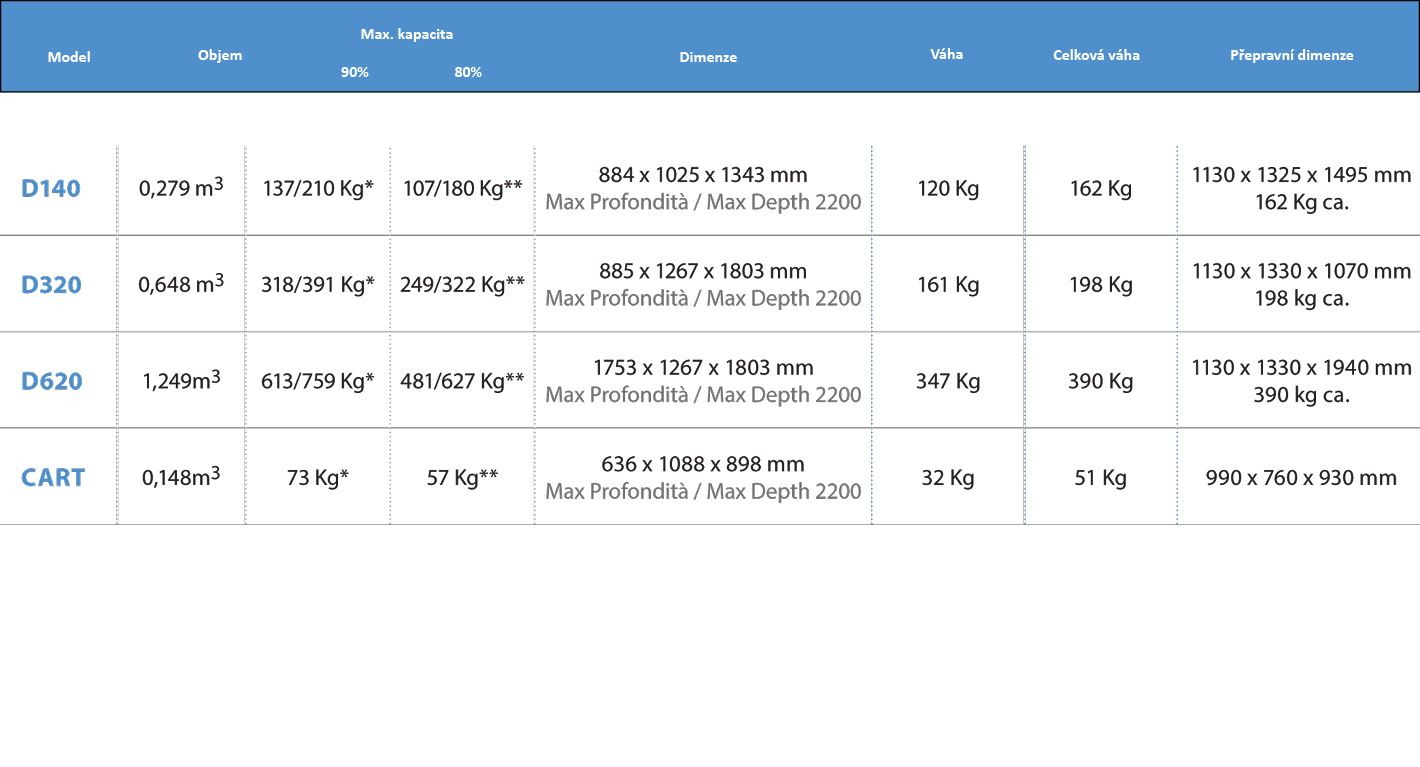
Task: Click dimensions 884 x 1025 x 1343 mm
Action: [703, 175]
